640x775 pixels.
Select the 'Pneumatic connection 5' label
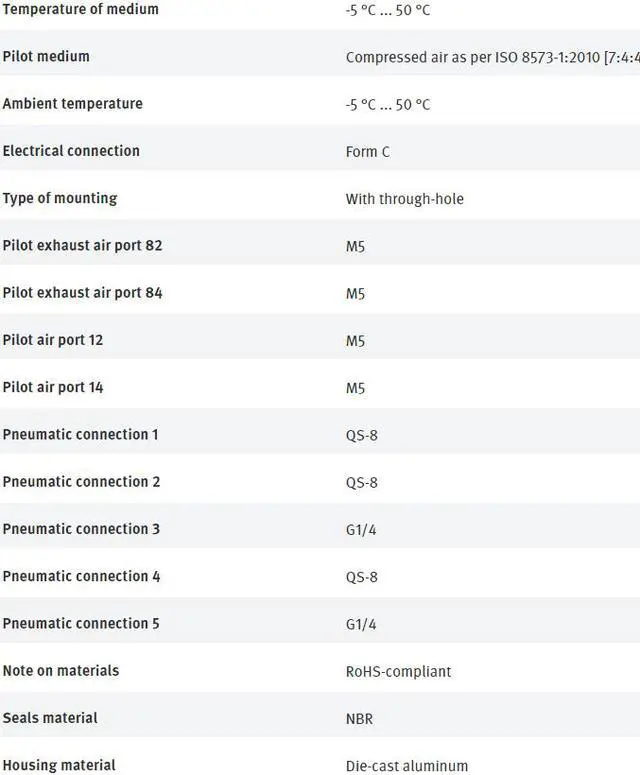81,624
